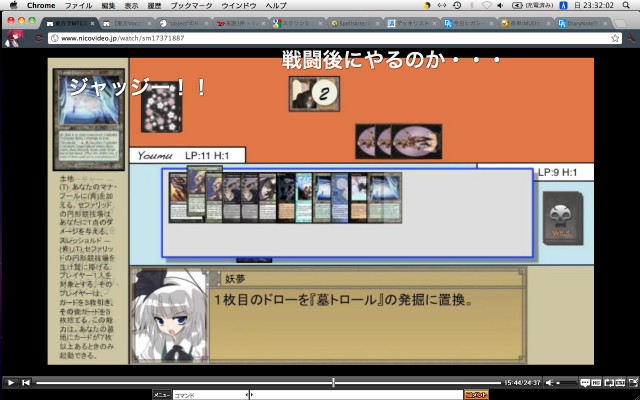The image size is (640, 400).
Task: Click the Time Machine icon in menu bar
Action: [457, 5]
